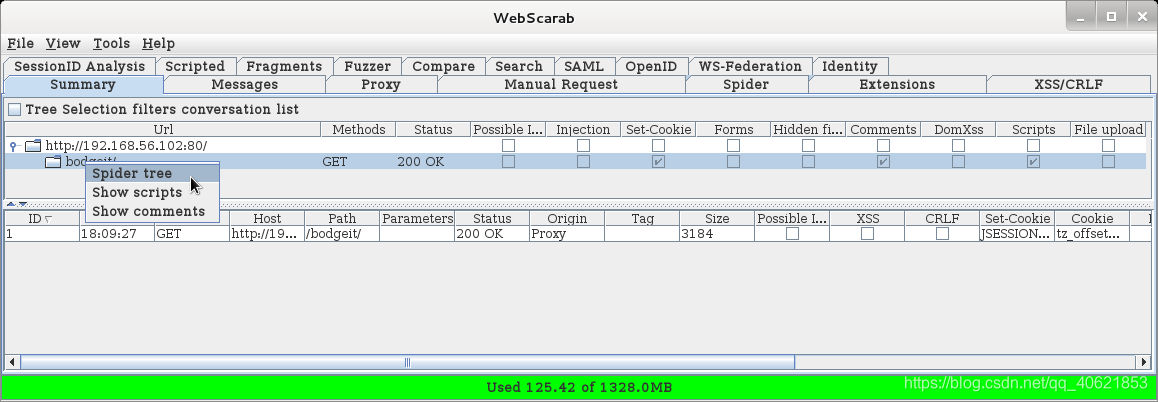Switch to Scripted tab
Image resolution: width=1158 pixels, height=402 pixels.
195,67
